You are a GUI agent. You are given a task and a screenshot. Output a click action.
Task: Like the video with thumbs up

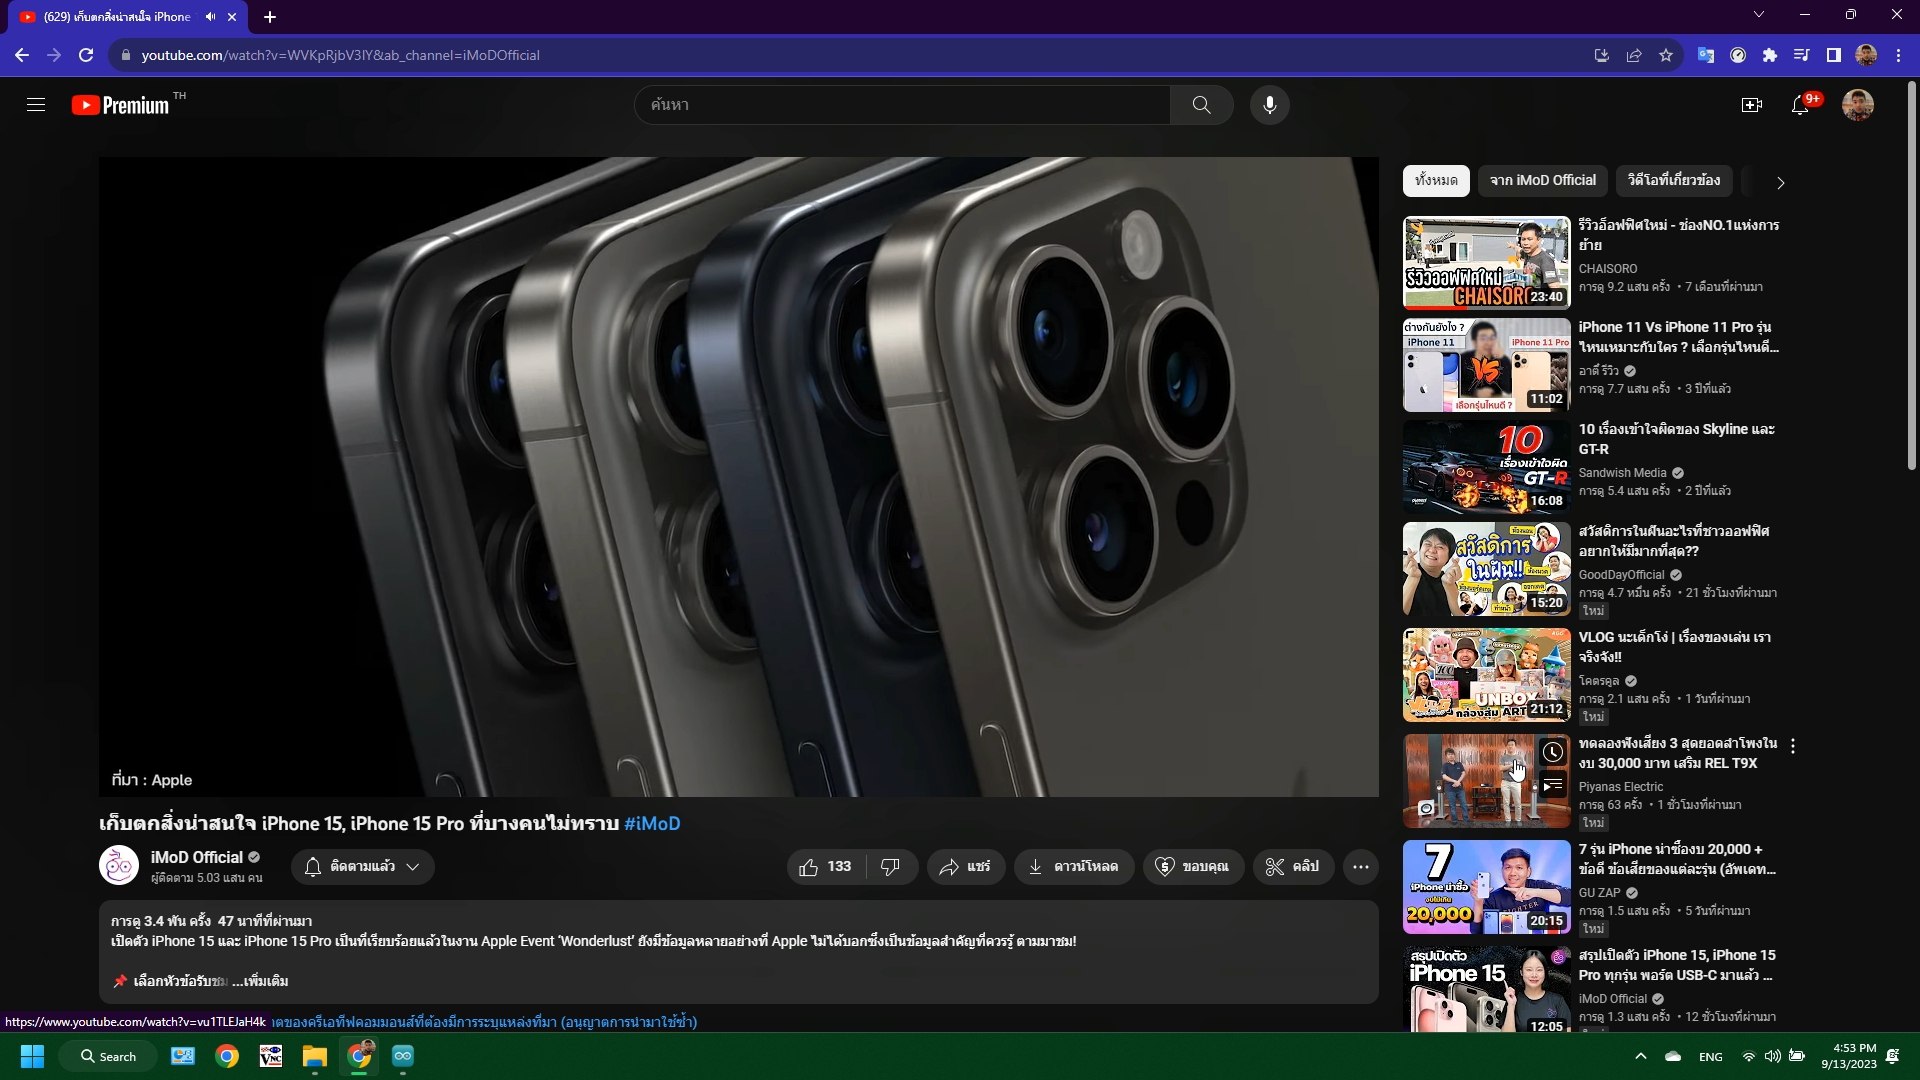pos(826,867)
